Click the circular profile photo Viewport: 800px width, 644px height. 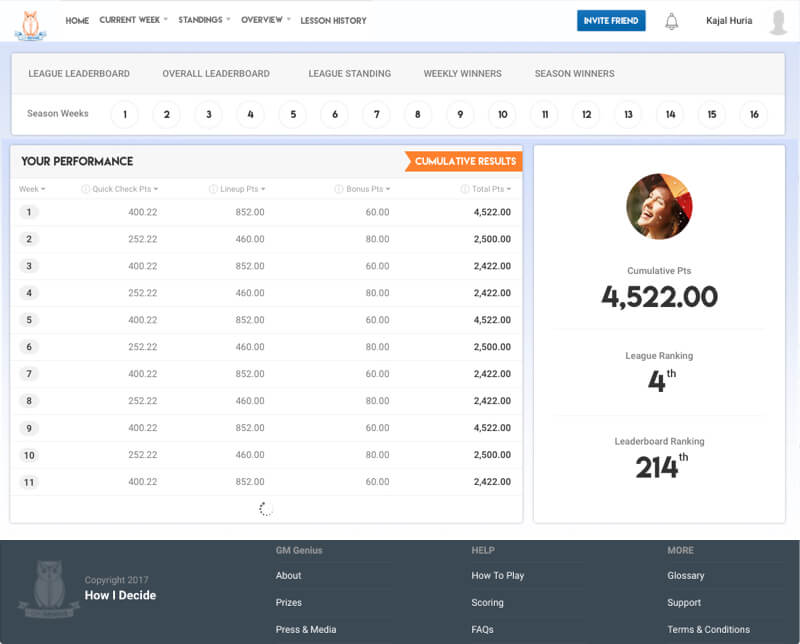coord(659,206)
